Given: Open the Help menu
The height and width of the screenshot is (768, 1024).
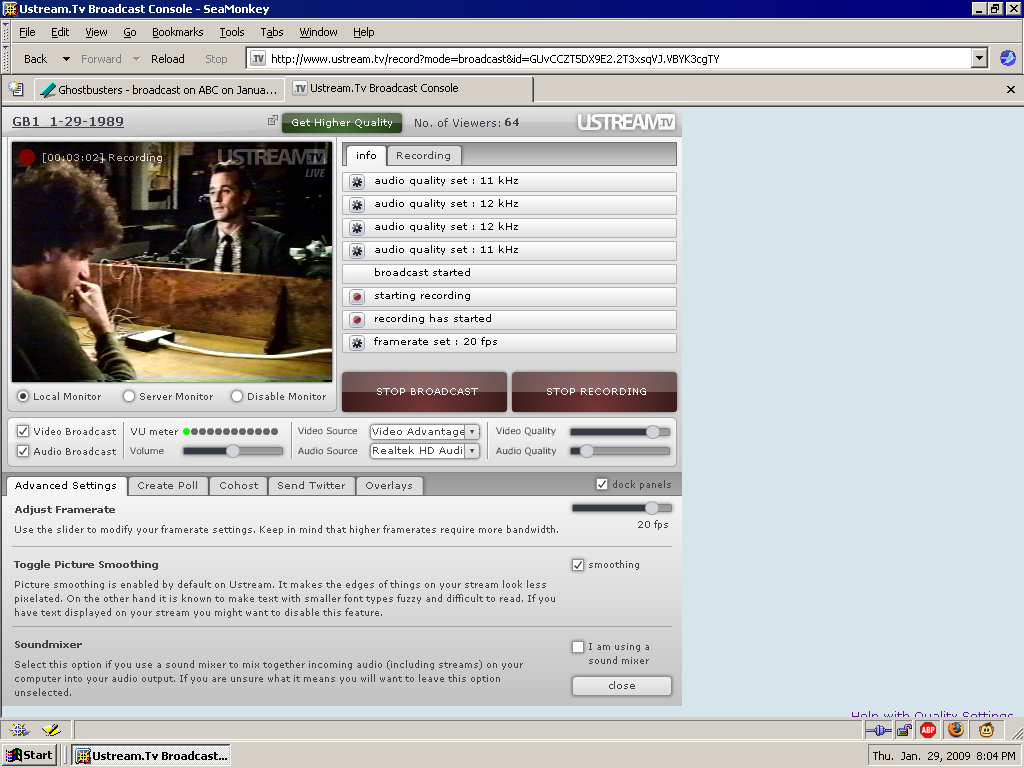Looking at the screenshot, I should click(x=364, y=32).
